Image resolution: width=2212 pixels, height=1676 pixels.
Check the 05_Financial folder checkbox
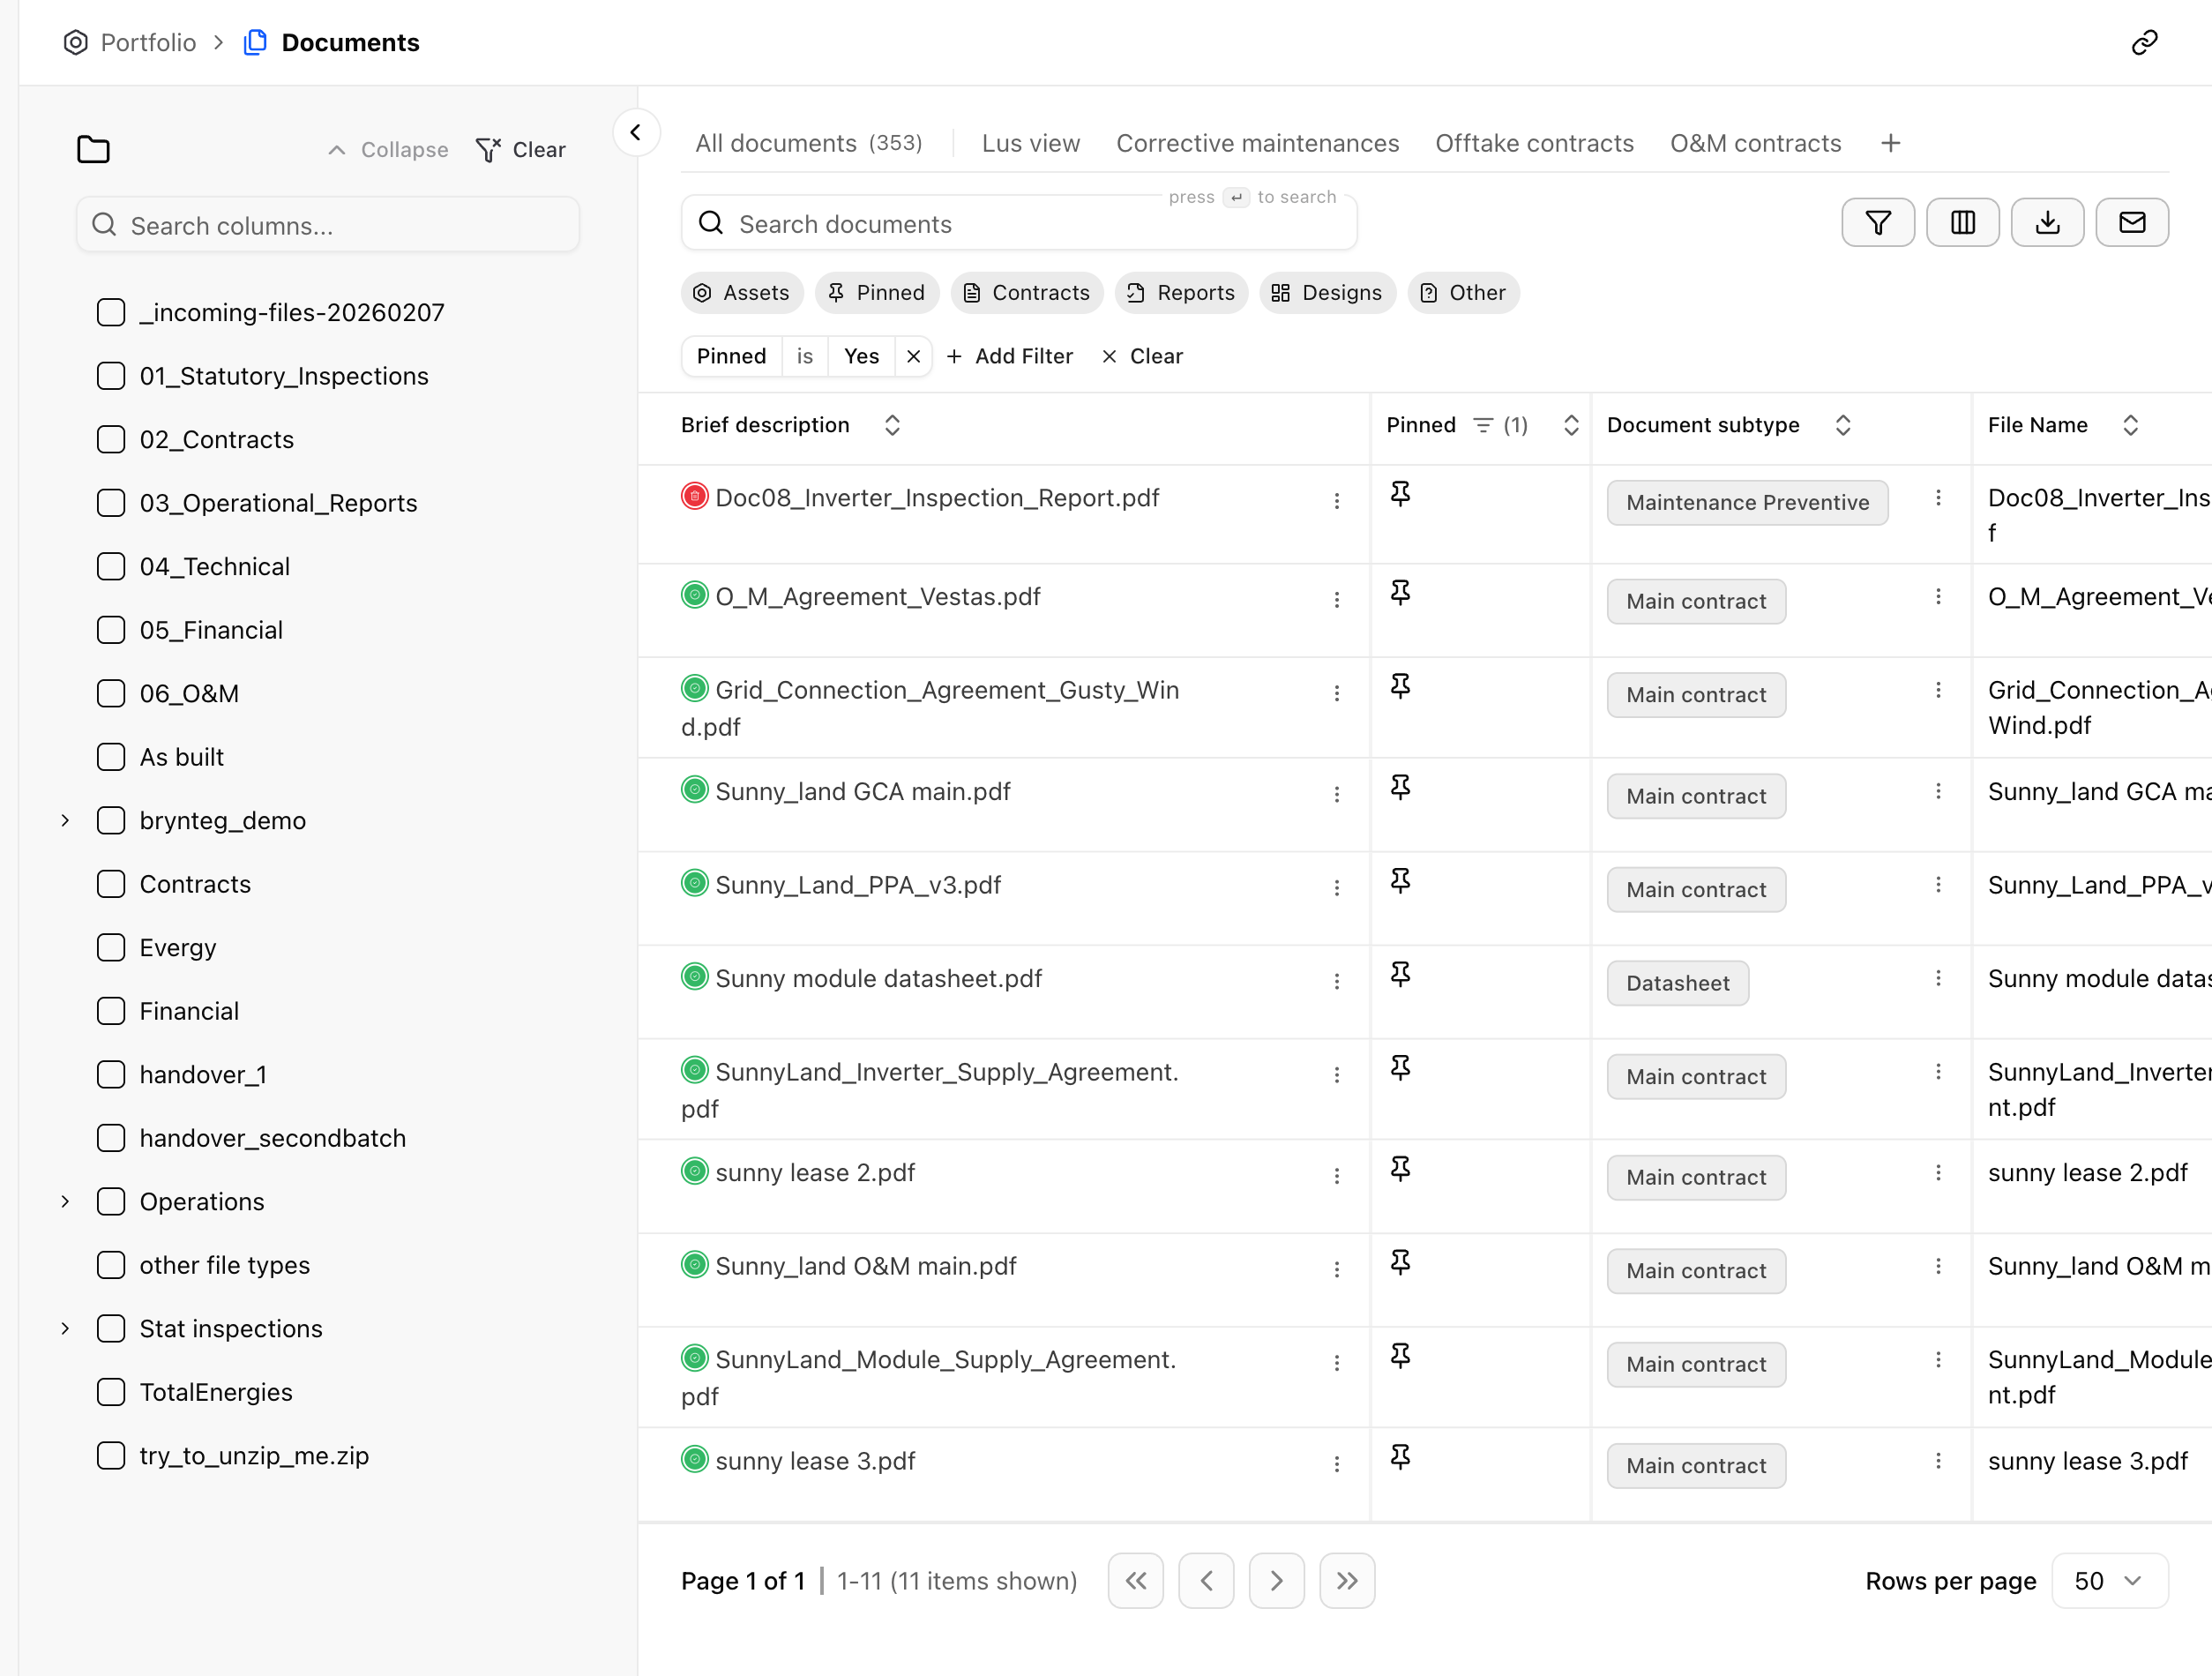coord(111,630)
